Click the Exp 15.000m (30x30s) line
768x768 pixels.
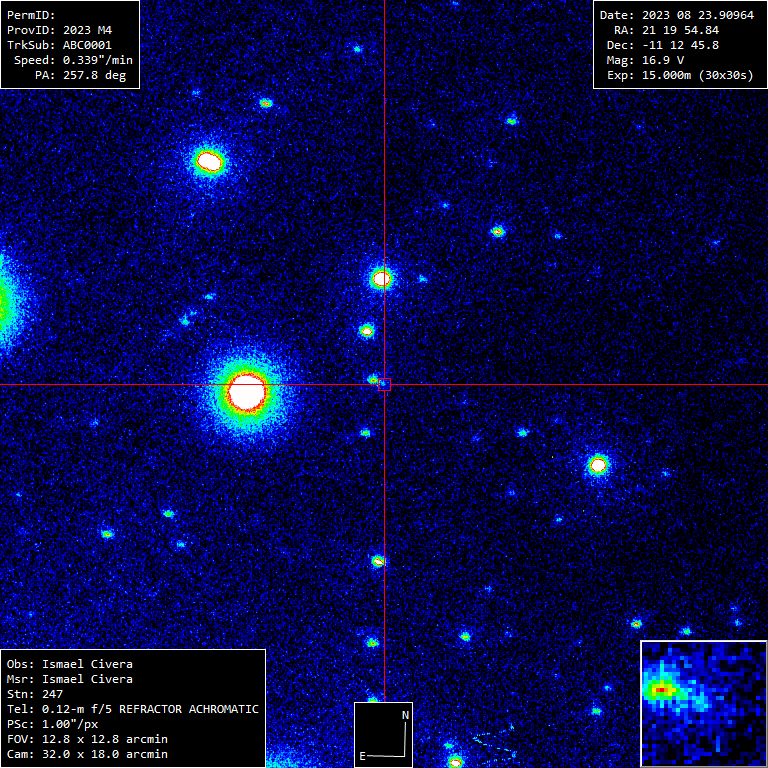point(680,75)
